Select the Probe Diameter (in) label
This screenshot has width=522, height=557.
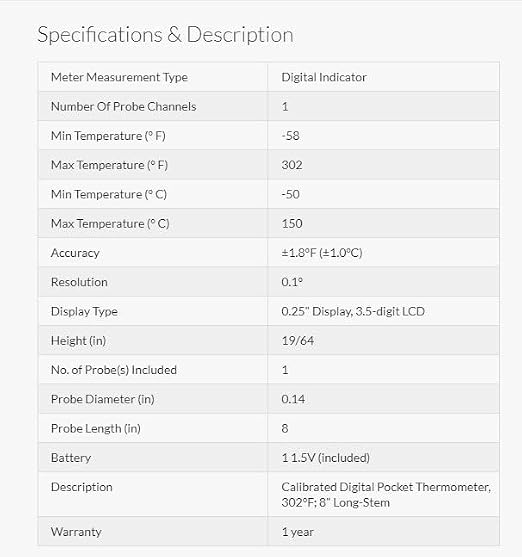tap(103, 399)
